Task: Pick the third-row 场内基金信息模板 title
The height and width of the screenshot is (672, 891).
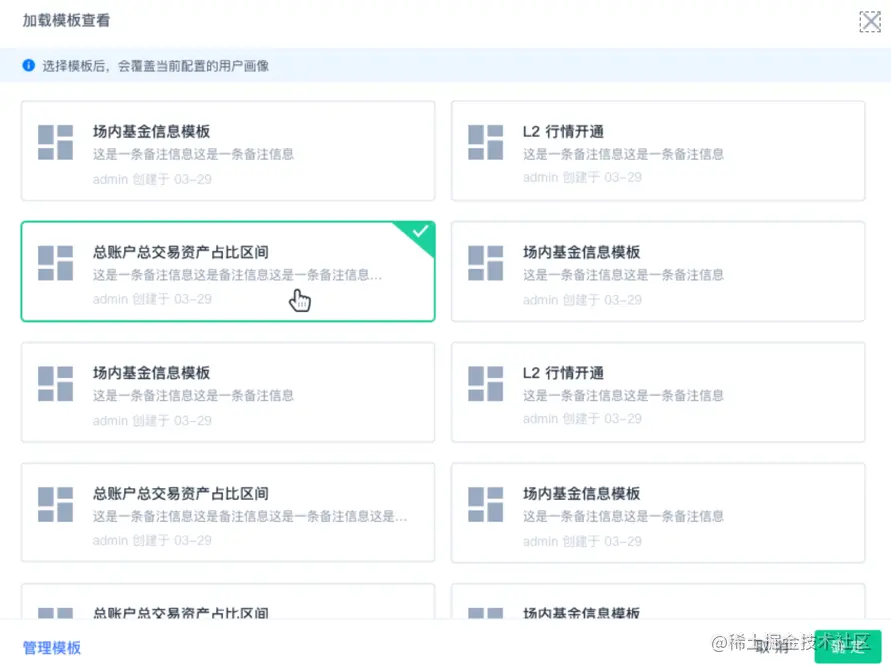Action: [x=152, y=373]
